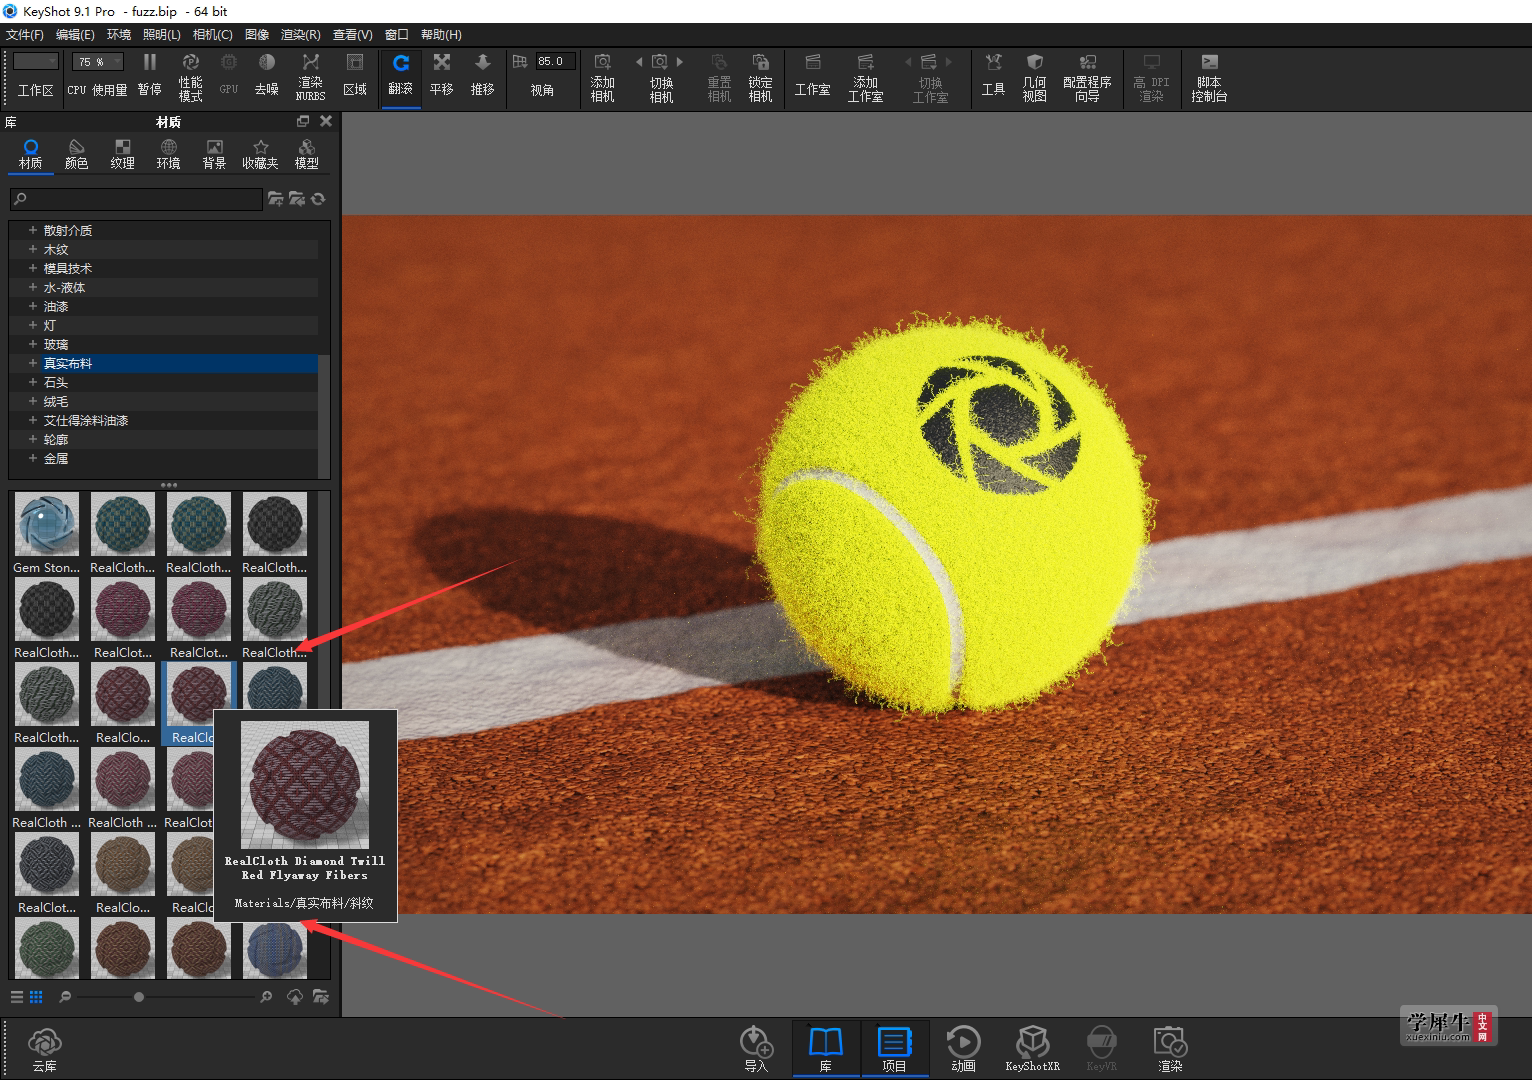The width and height of the screenshot is (1532, 1080).
Task: Switch to the 纹理 library tab
Action: (x=123, y=154)
